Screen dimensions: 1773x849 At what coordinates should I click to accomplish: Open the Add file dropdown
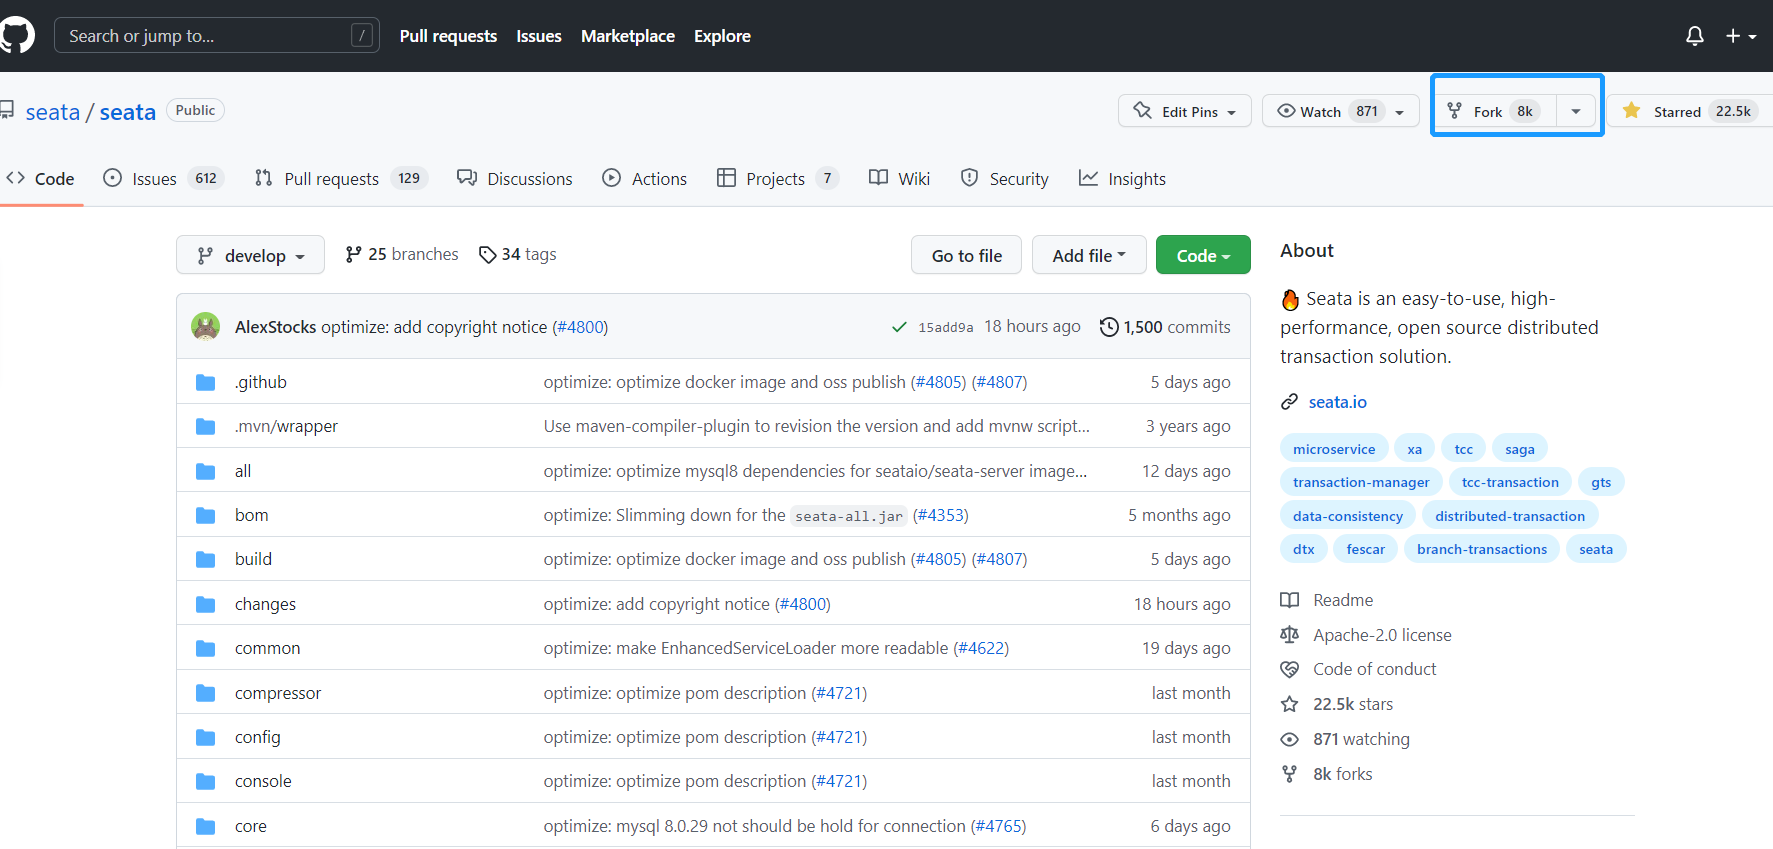(1088, 255)
